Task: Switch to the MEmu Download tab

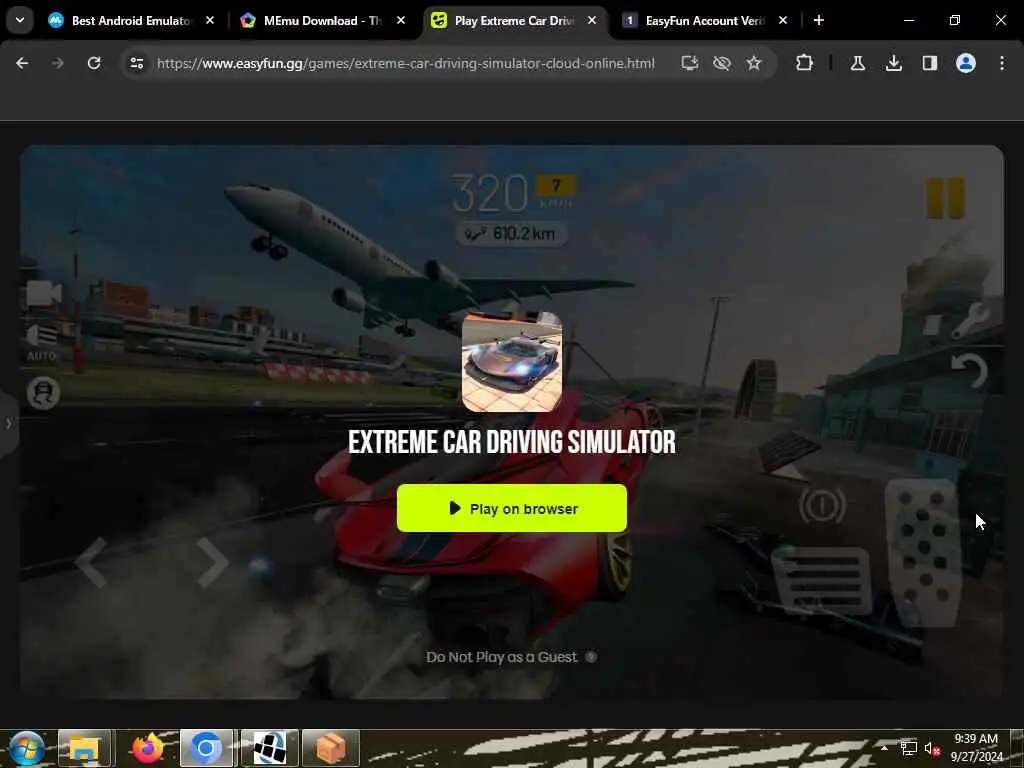Action: (x=322, y=20)
